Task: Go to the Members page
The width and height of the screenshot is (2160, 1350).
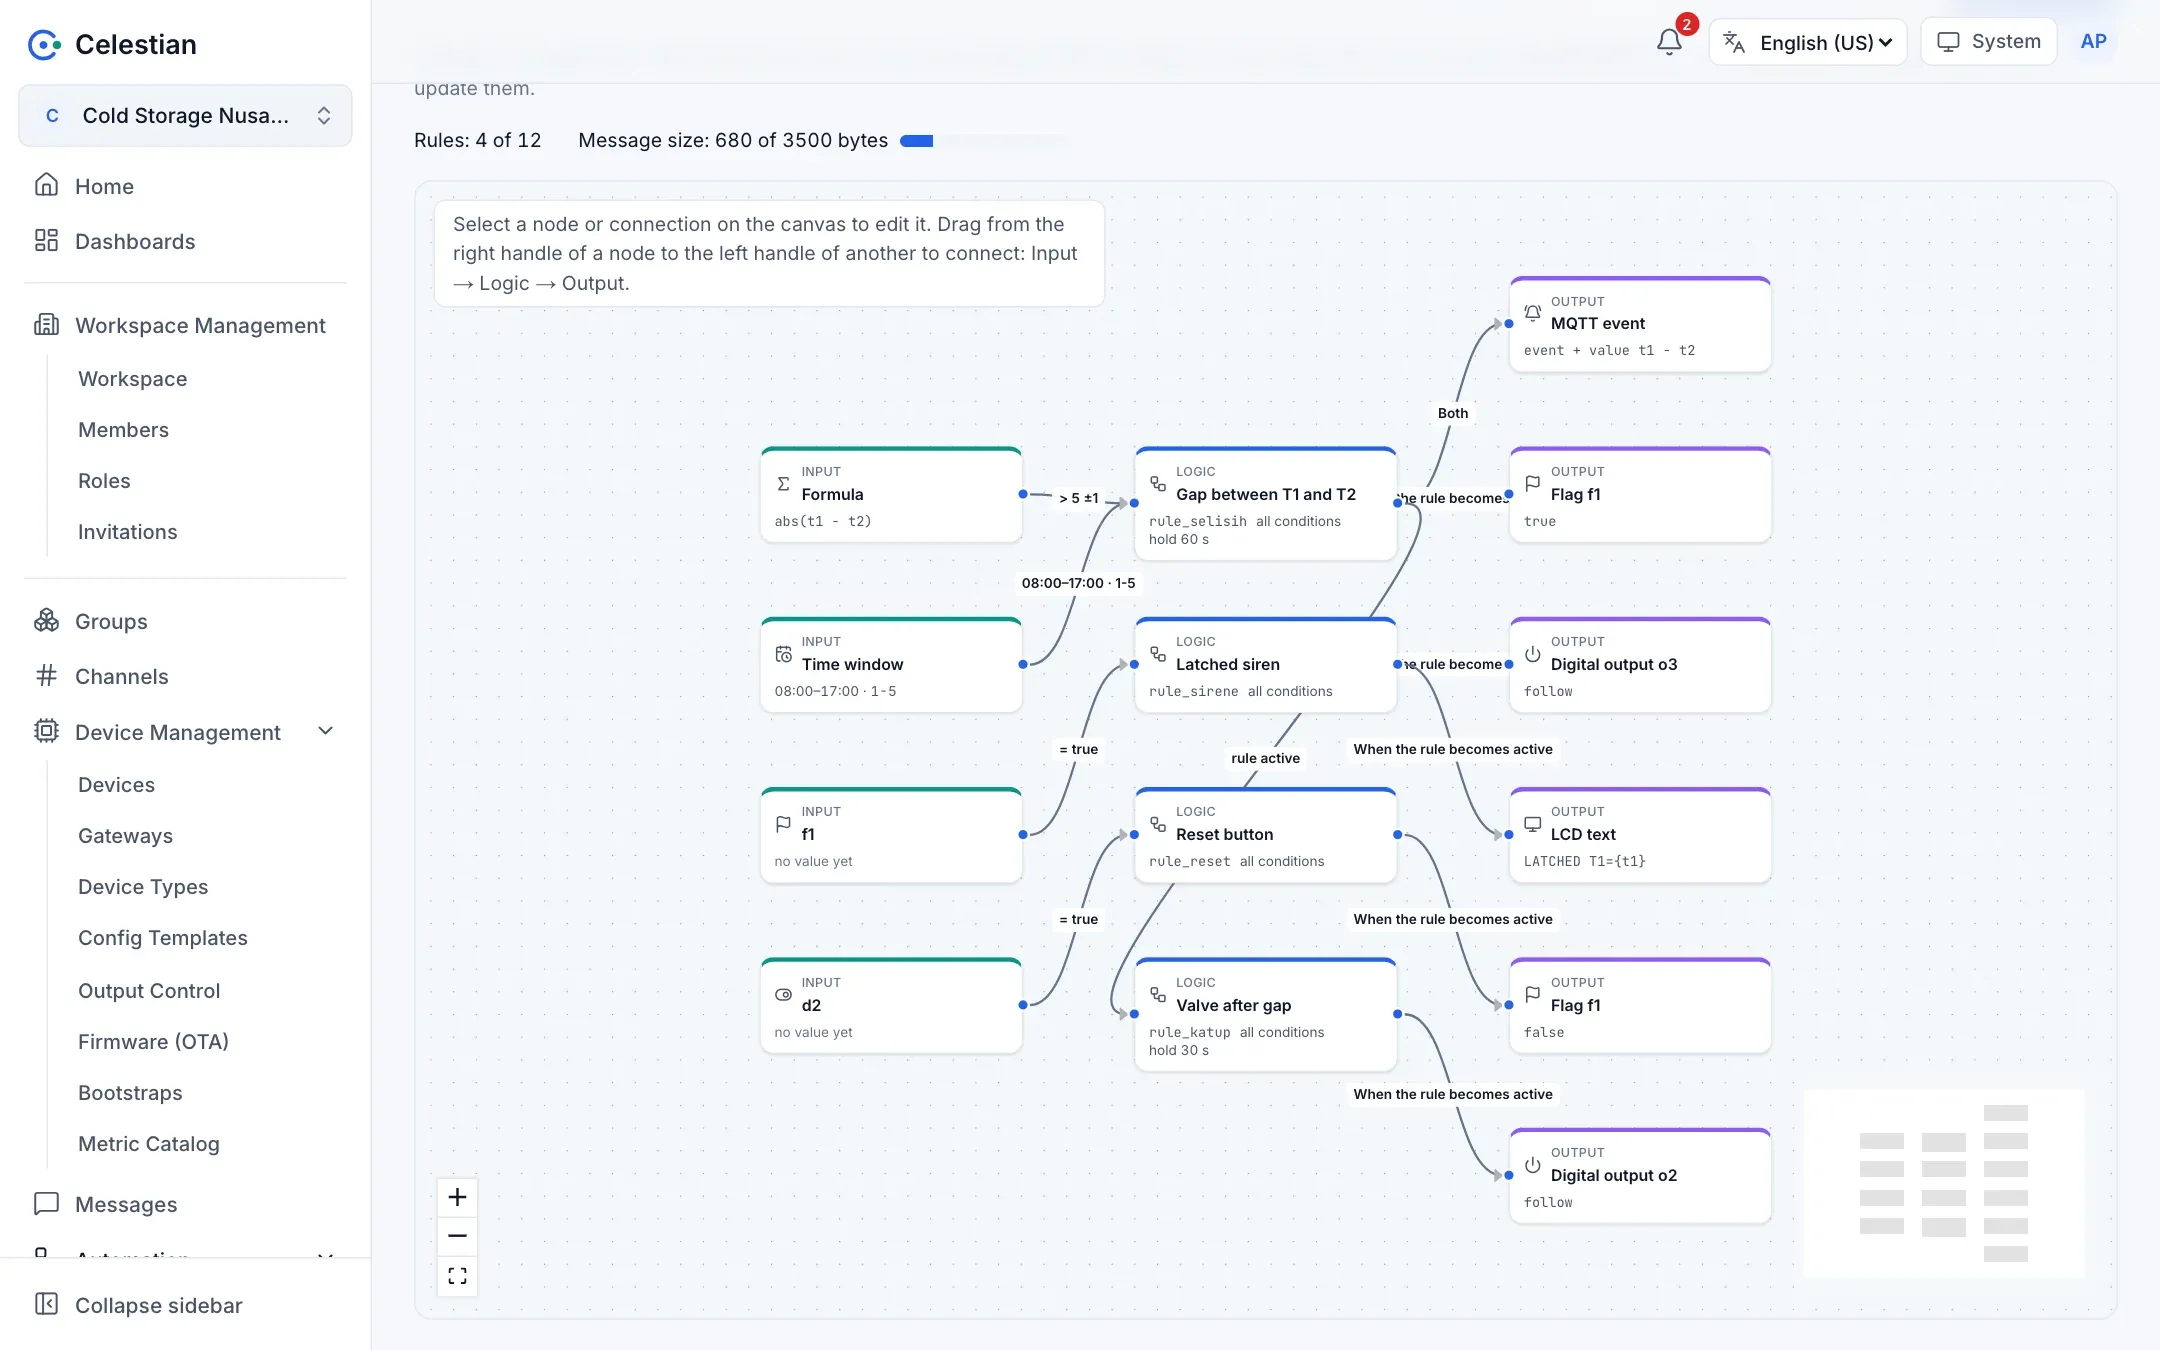Action: coord(123,429)
